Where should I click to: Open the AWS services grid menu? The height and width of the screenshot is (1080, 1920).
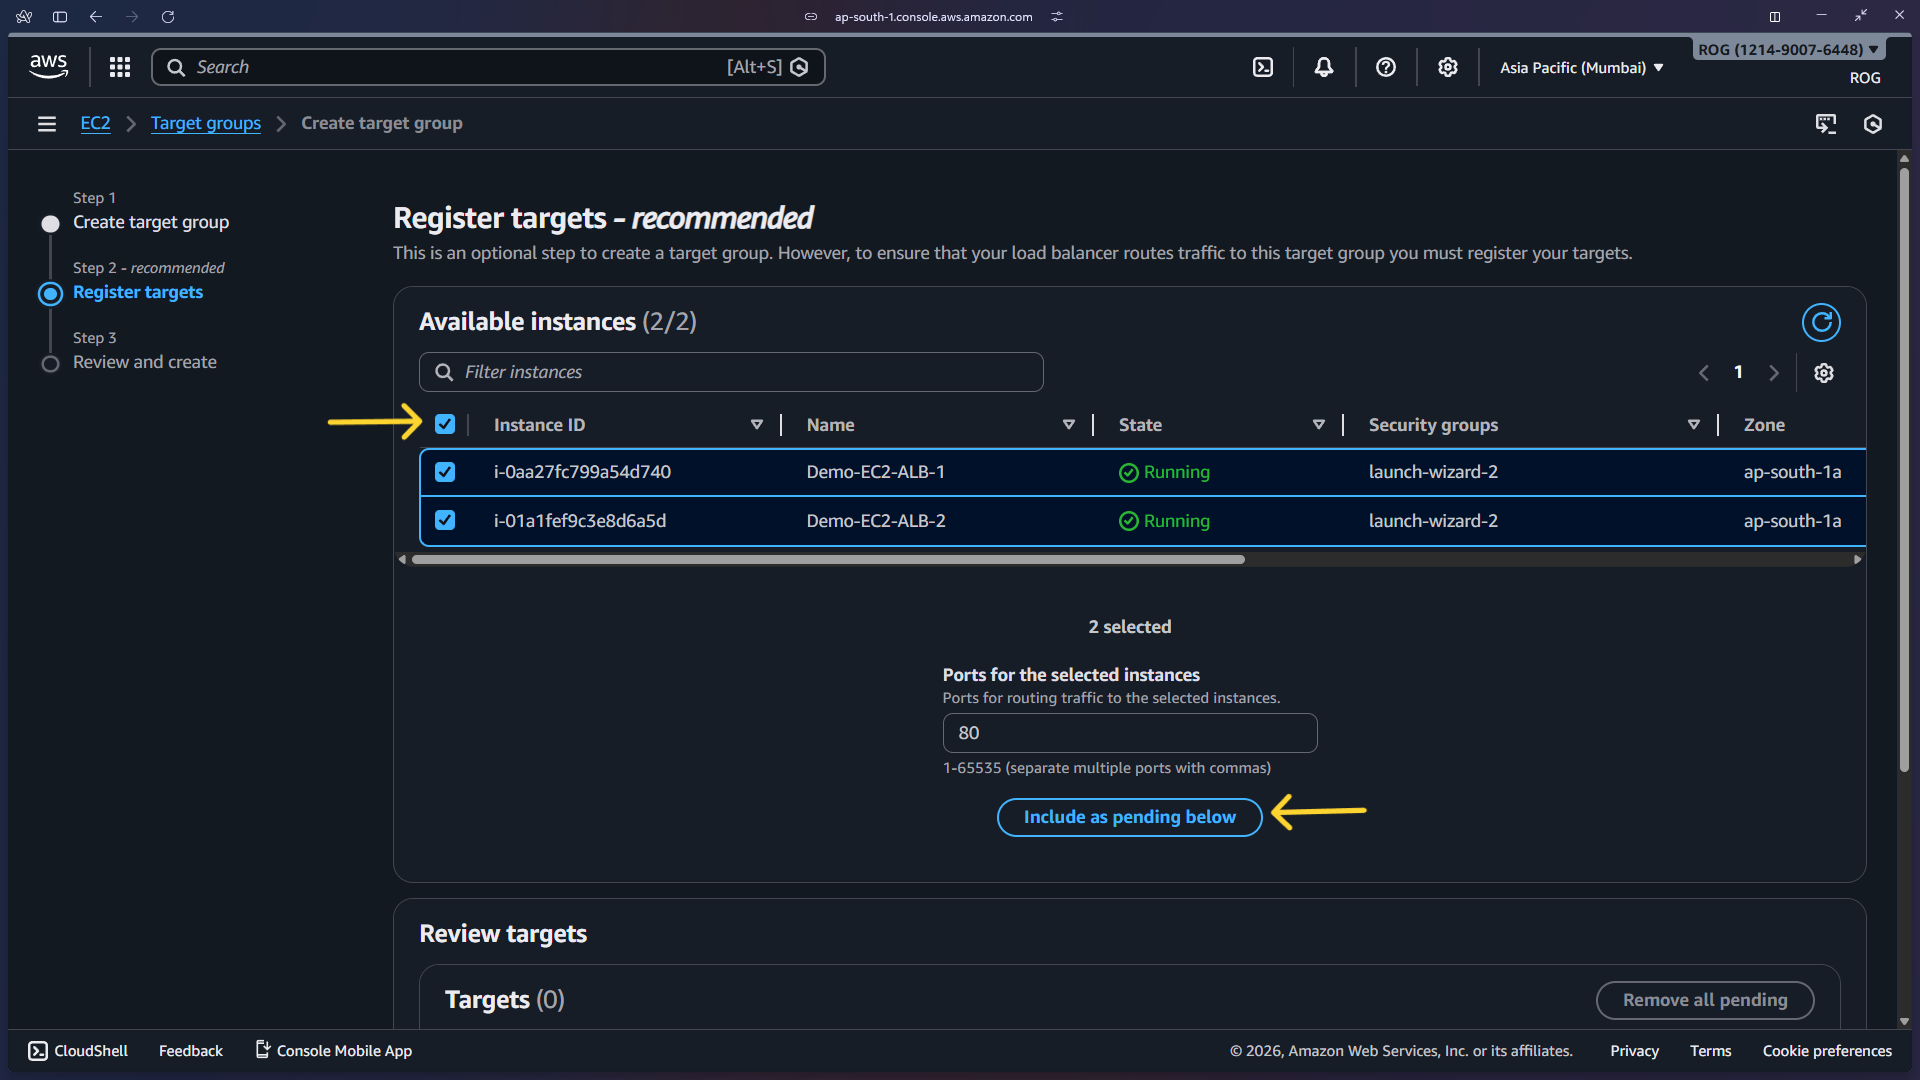pyautogui.click(x=119, y=67)
